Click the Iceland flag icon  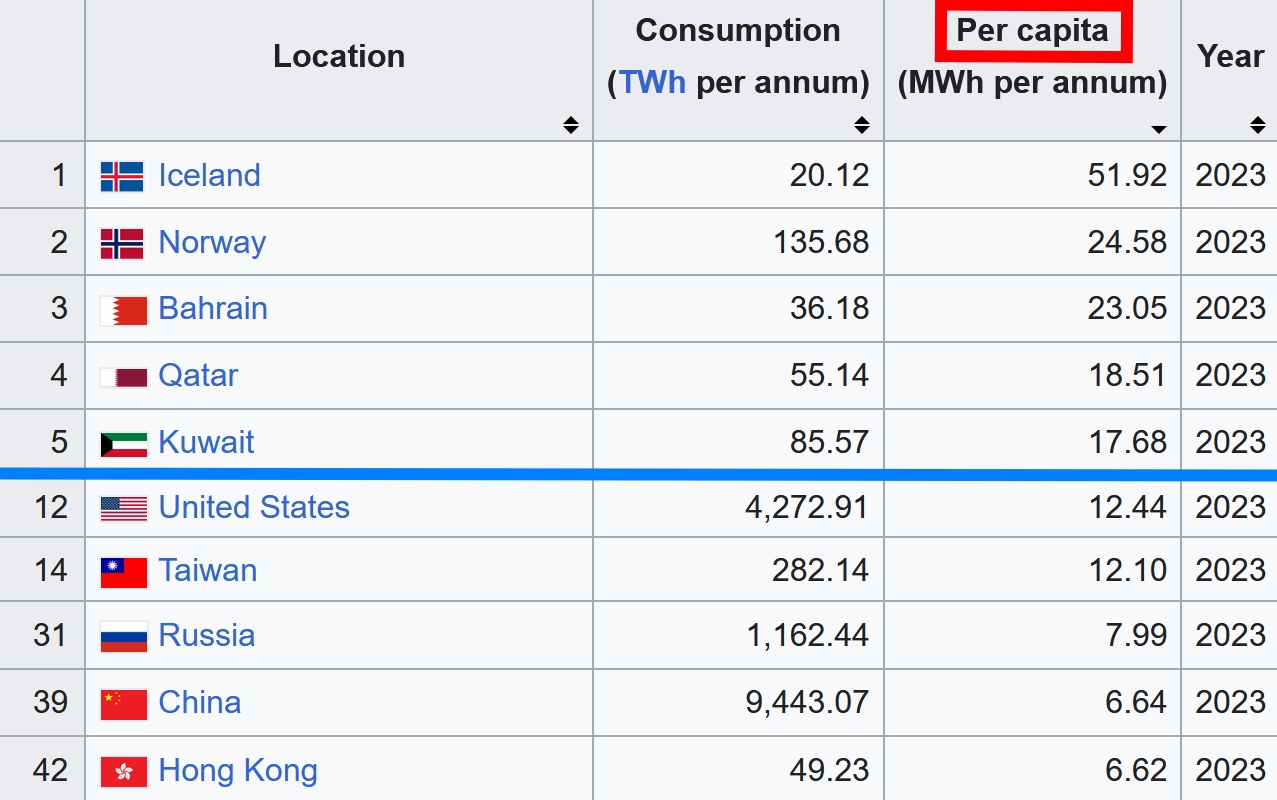(x=123, y=176)
